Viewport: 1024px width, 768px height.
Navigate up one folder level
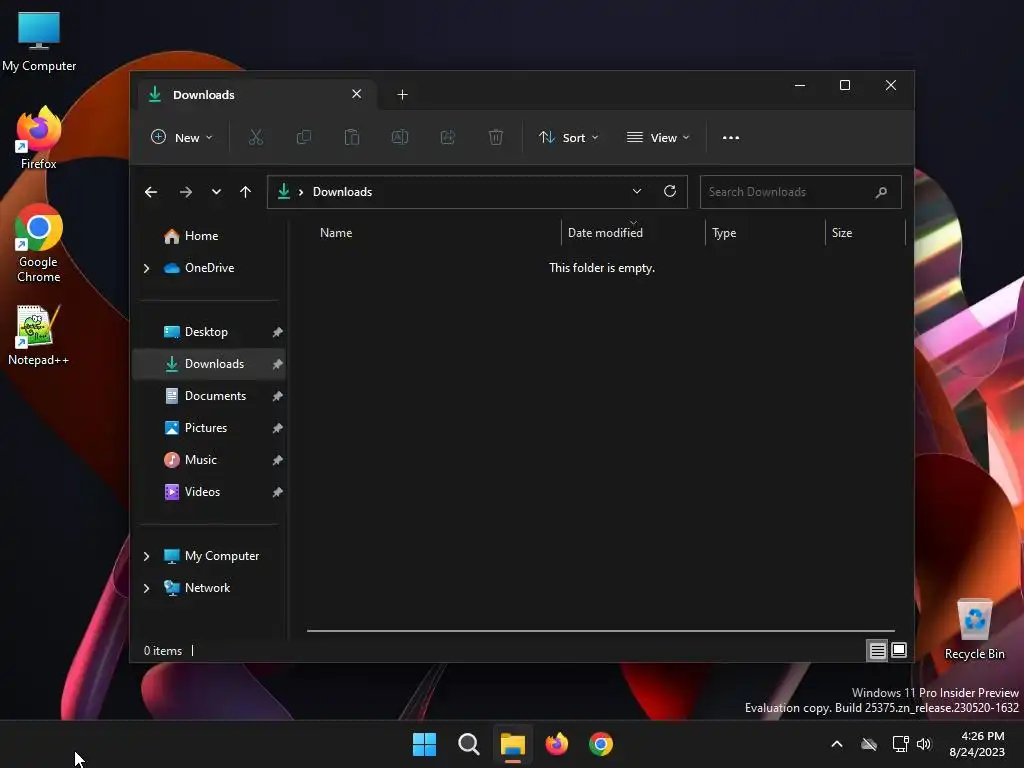point(246,192)
